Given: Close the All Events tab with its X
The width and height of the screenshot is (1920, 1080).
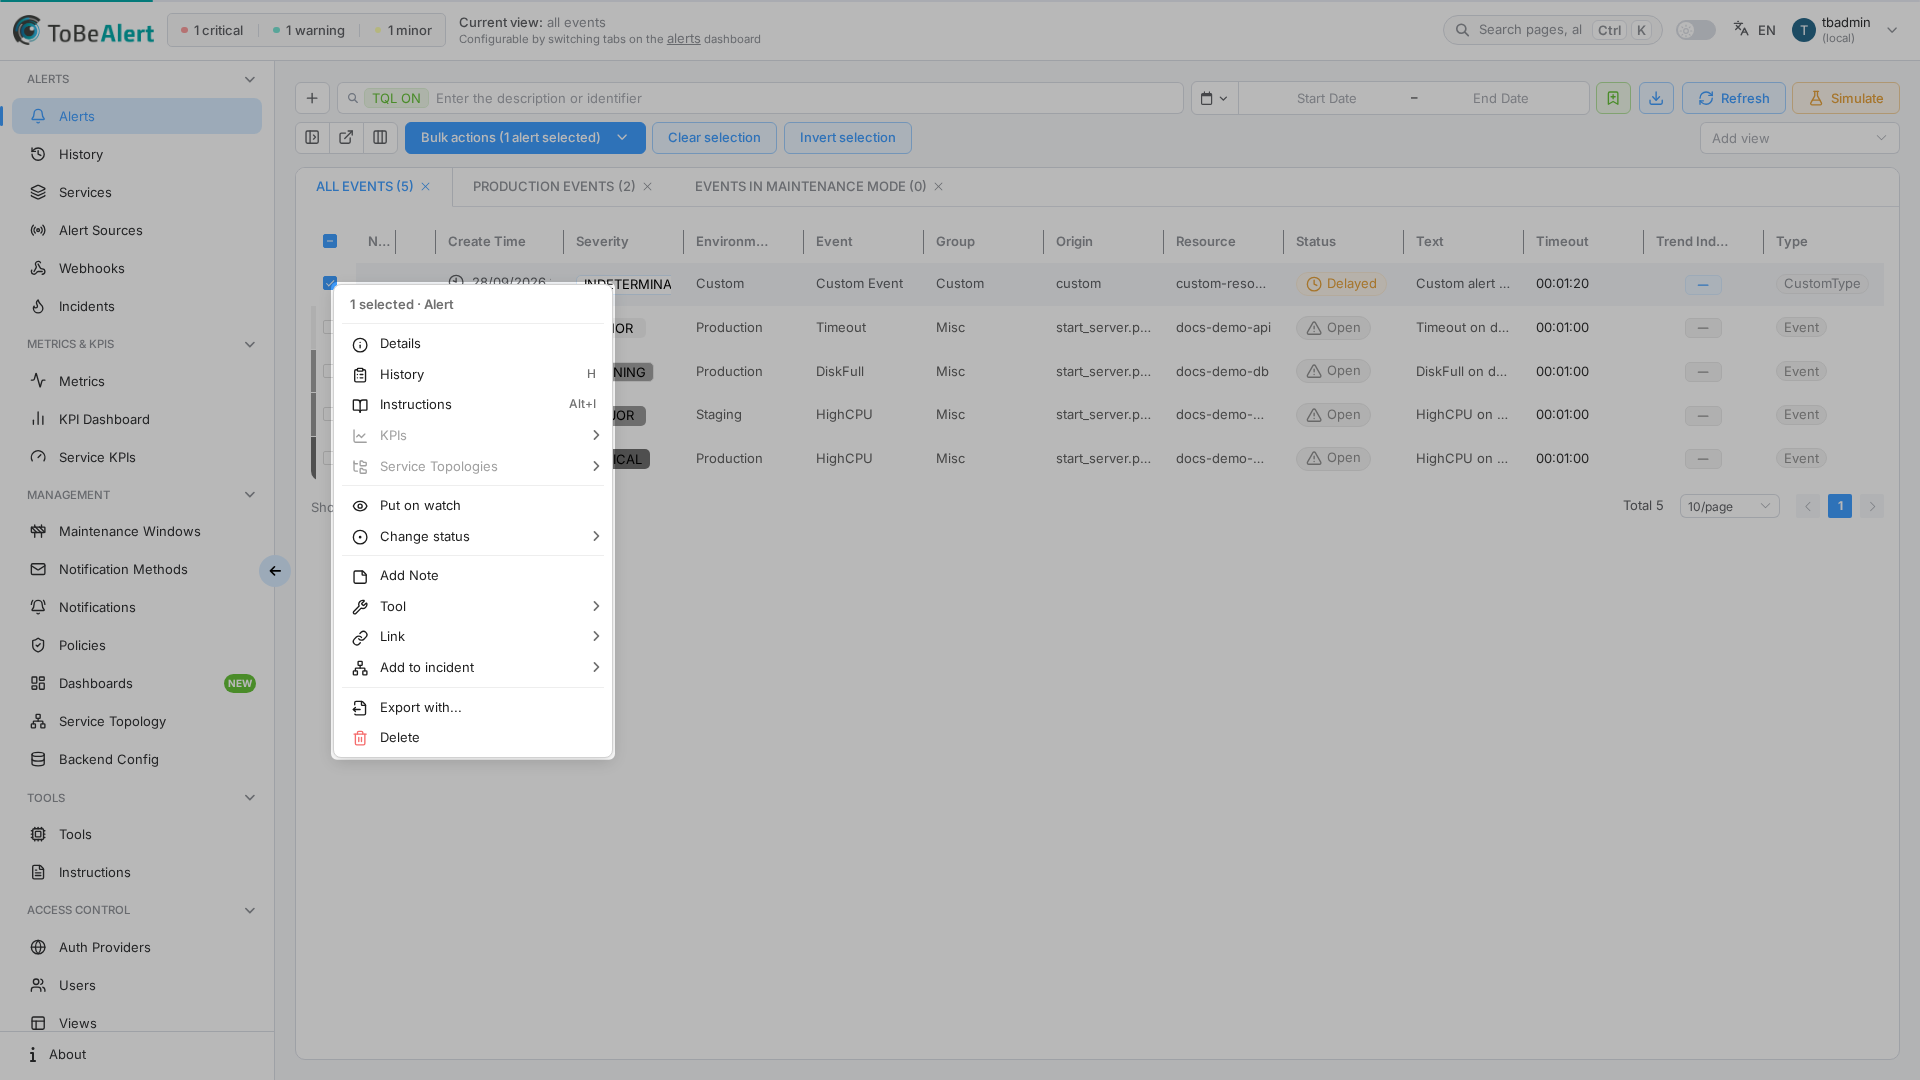Looking at the screenshot, I should [x=425, y=187].
